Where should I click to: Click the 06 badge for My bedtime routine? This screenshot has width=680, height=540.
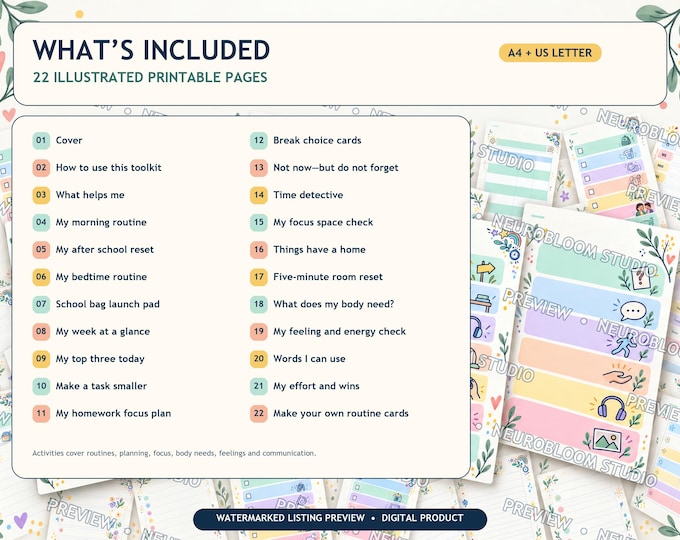[x=41, y=277]
